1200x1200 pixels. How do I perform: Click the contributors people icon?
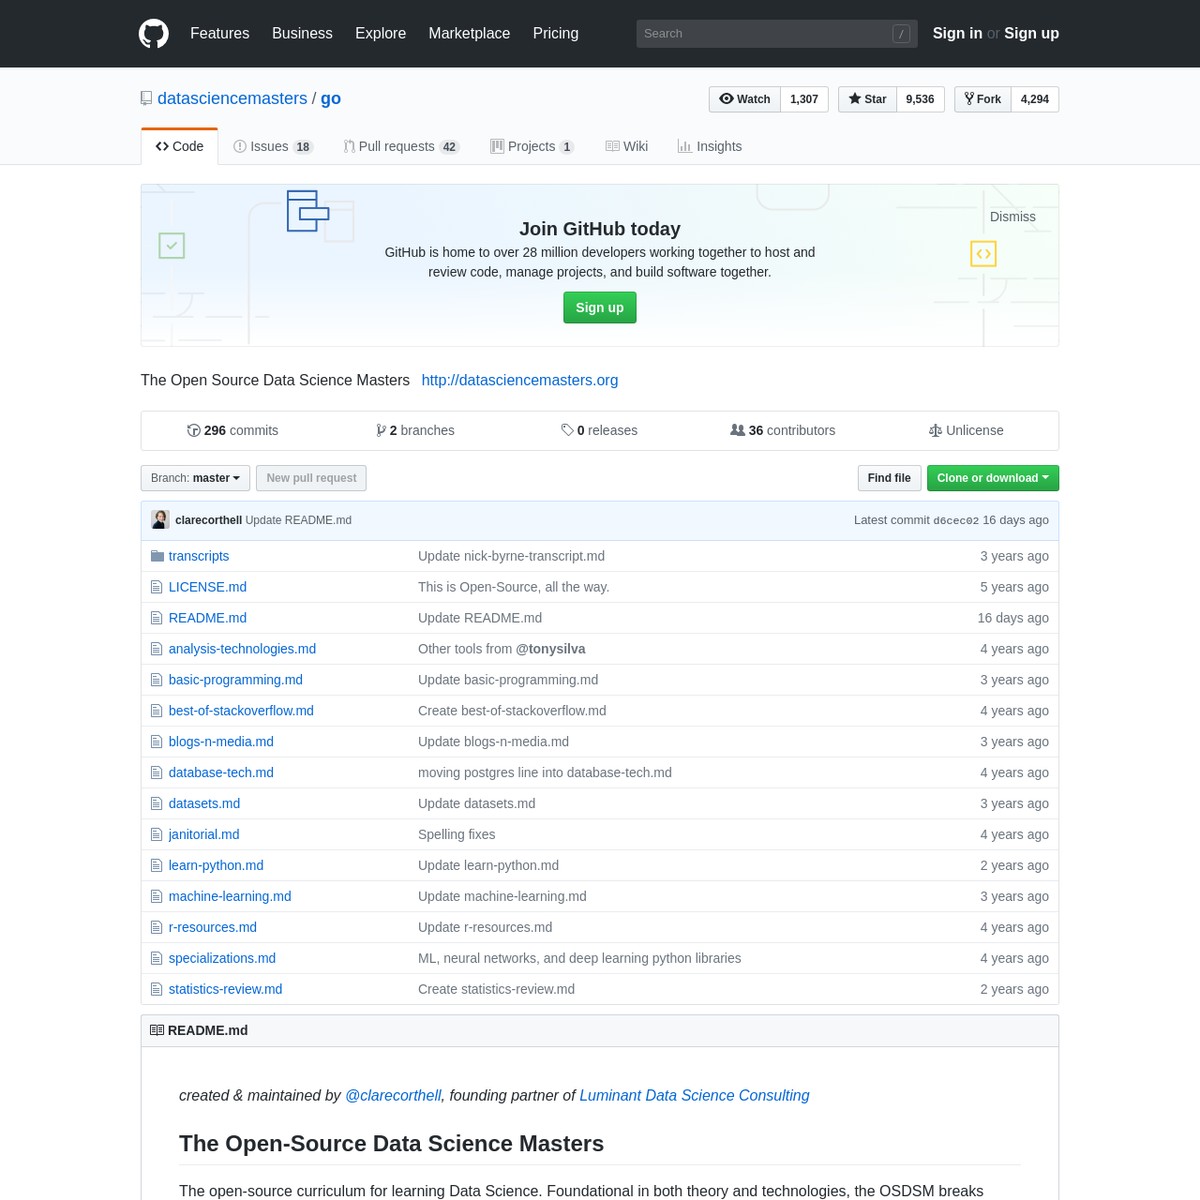click(738, 430)
